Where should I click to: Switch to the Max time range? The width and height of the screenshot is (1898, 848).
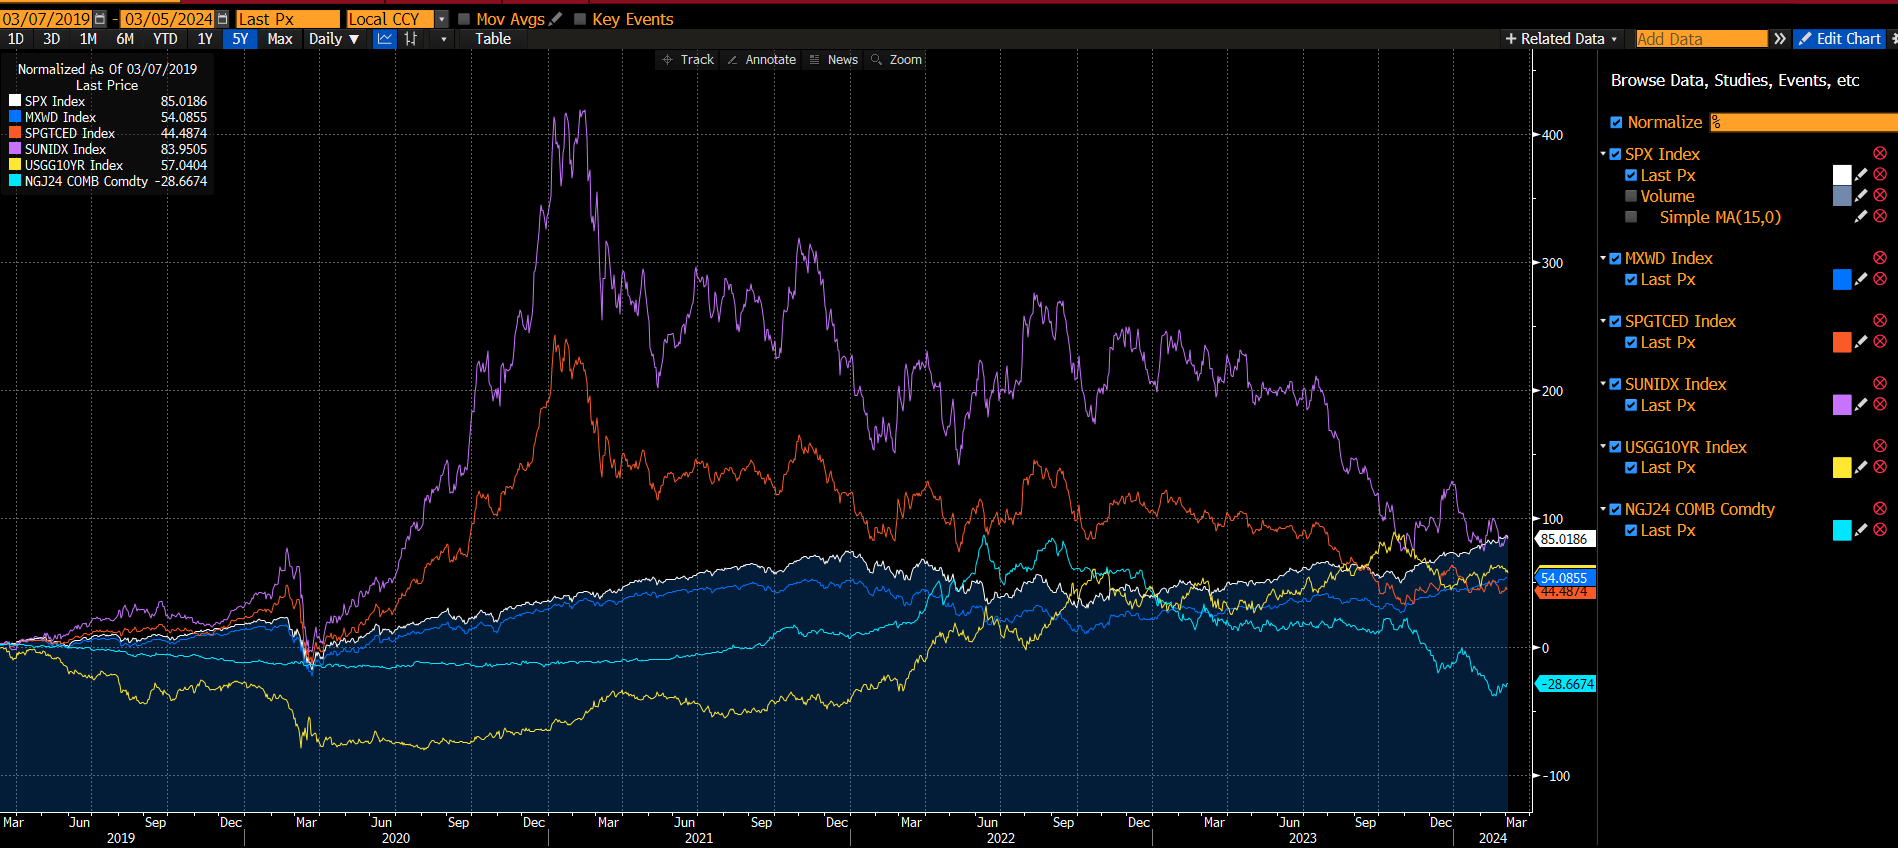pyautogui.click(x=280, y=39)
